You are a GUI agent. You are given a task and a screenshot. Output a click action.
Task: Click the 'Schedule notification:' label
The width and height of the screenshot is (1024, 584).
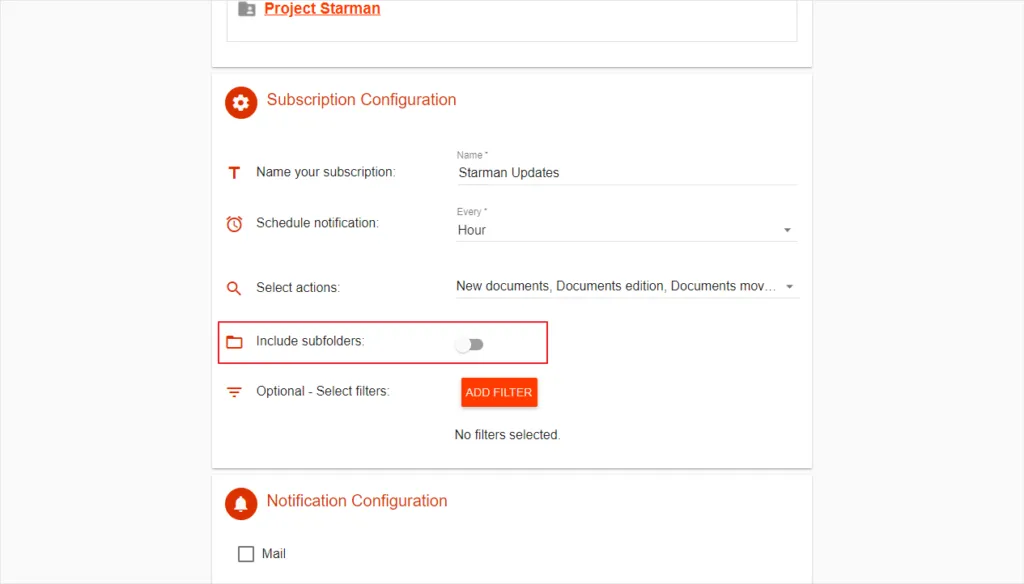pyautogui.click(x=317, y=223)
